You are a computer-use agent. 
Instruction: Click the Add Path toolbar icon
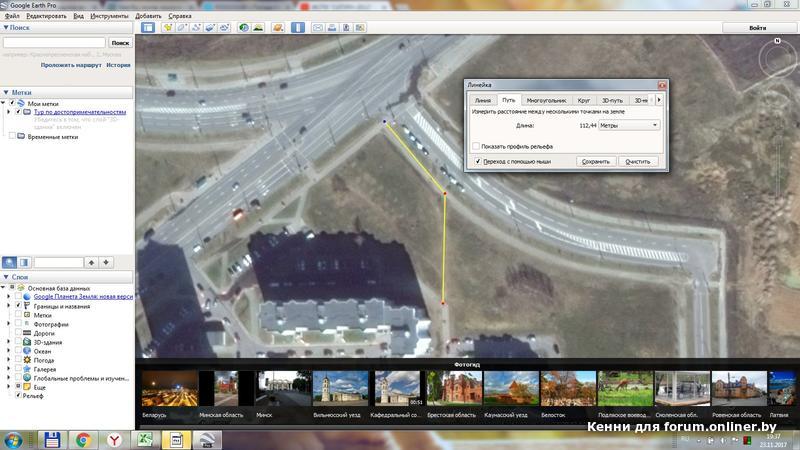tap(197, 27)
